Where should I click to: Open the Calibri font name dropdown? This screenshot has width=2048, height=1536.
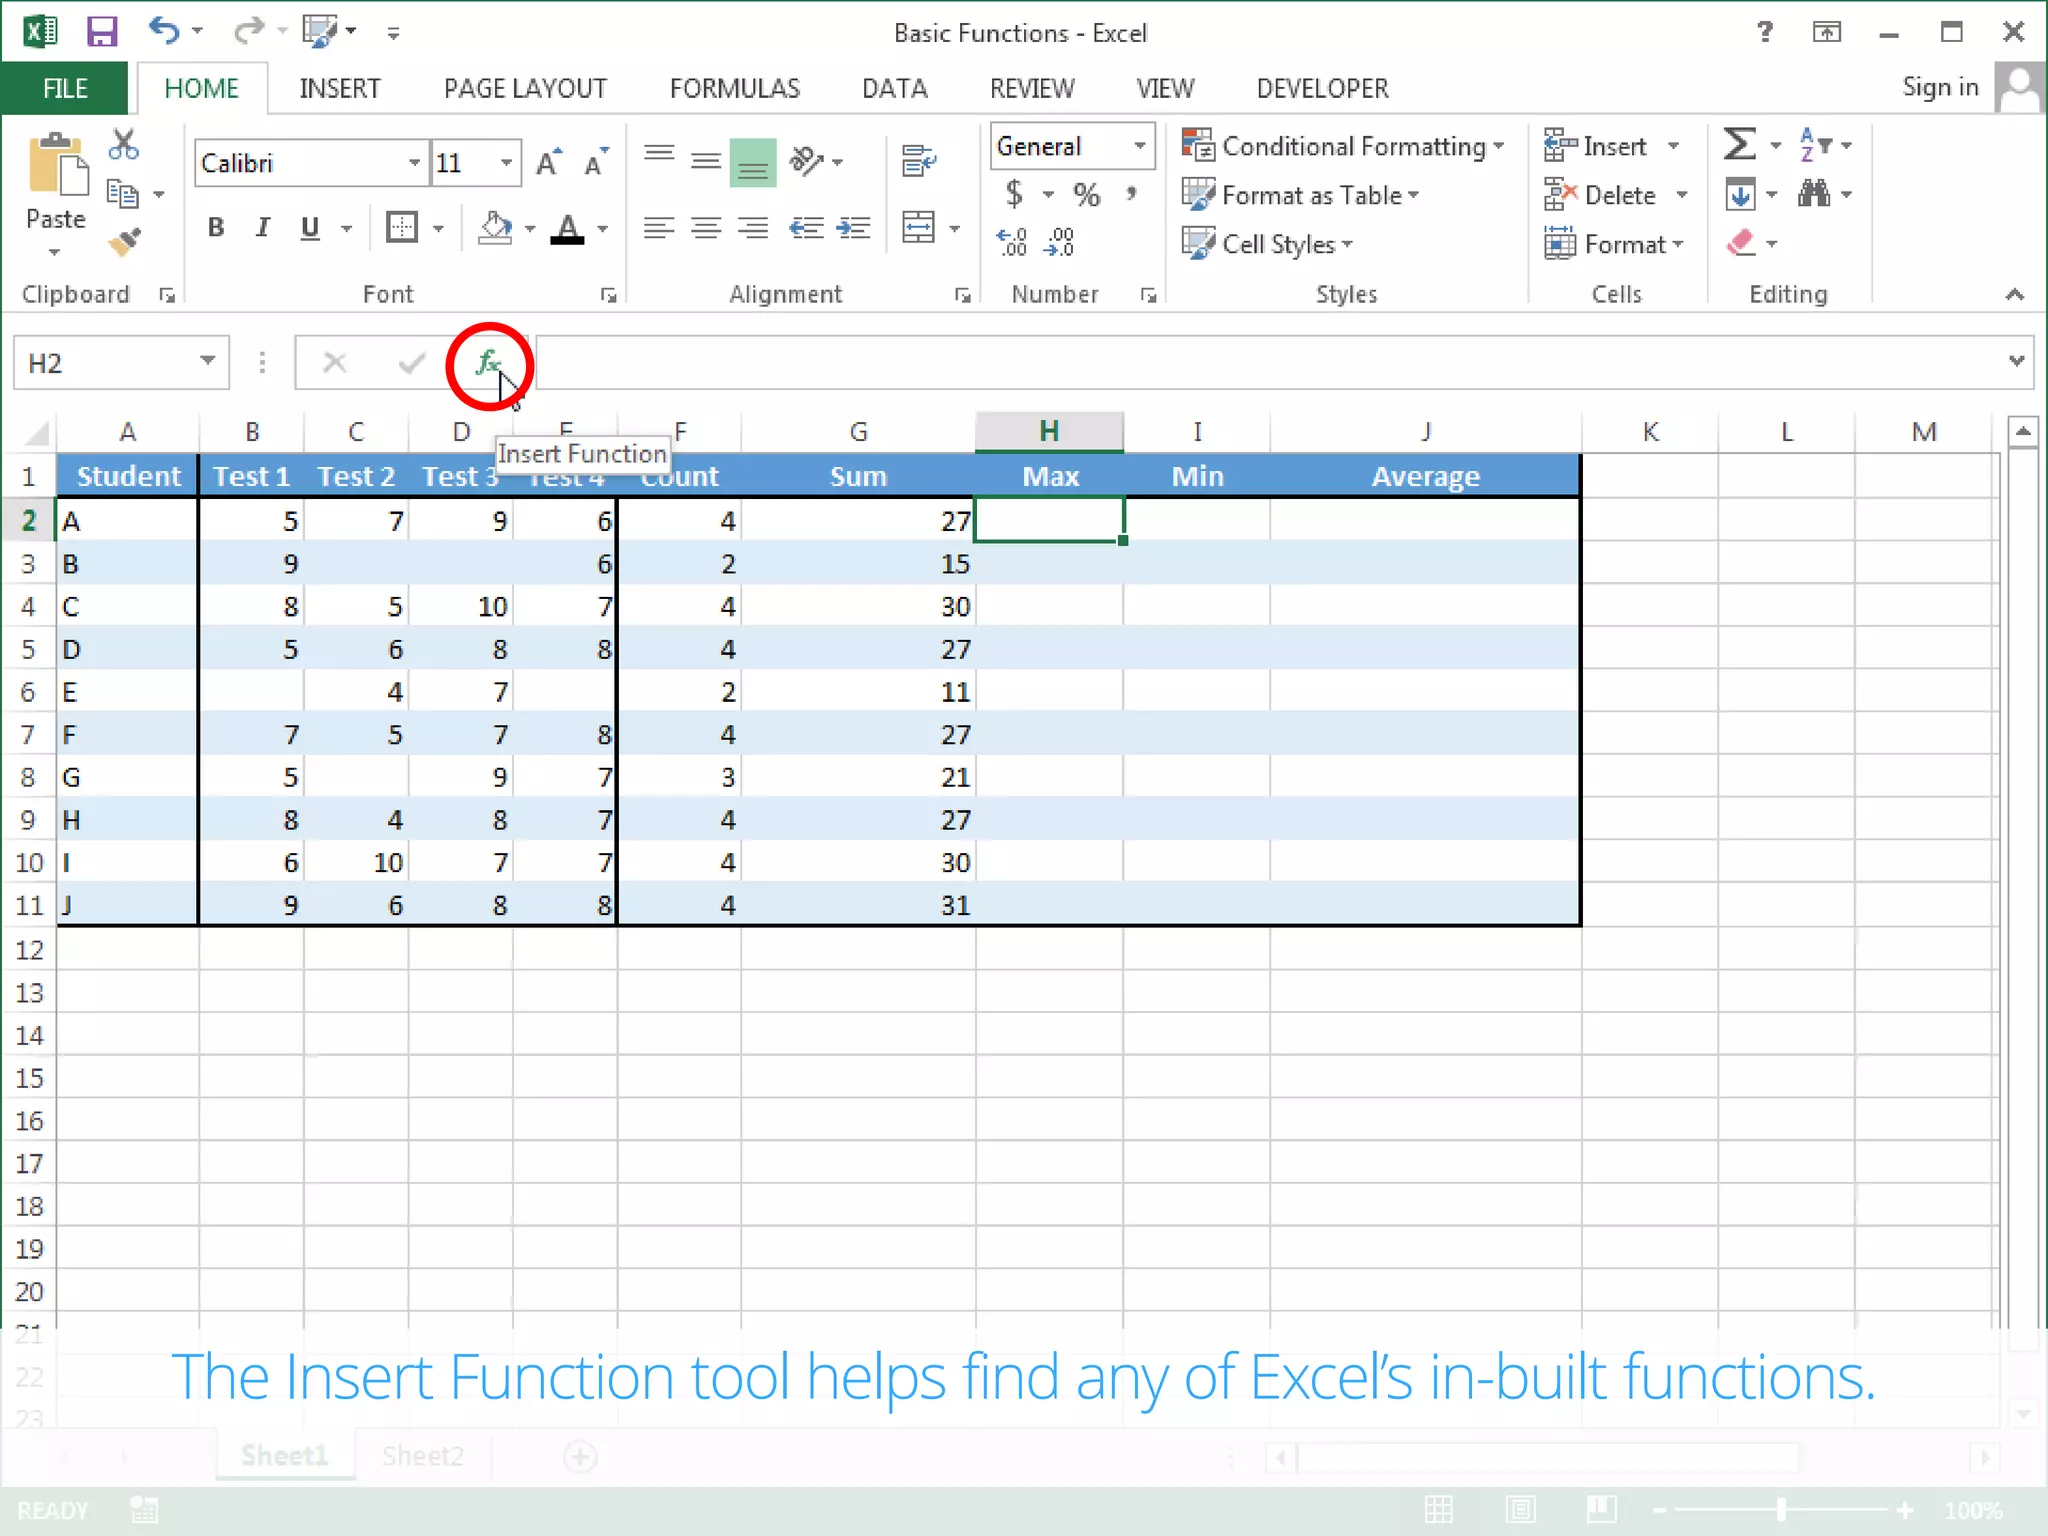(x=414, y=163)
